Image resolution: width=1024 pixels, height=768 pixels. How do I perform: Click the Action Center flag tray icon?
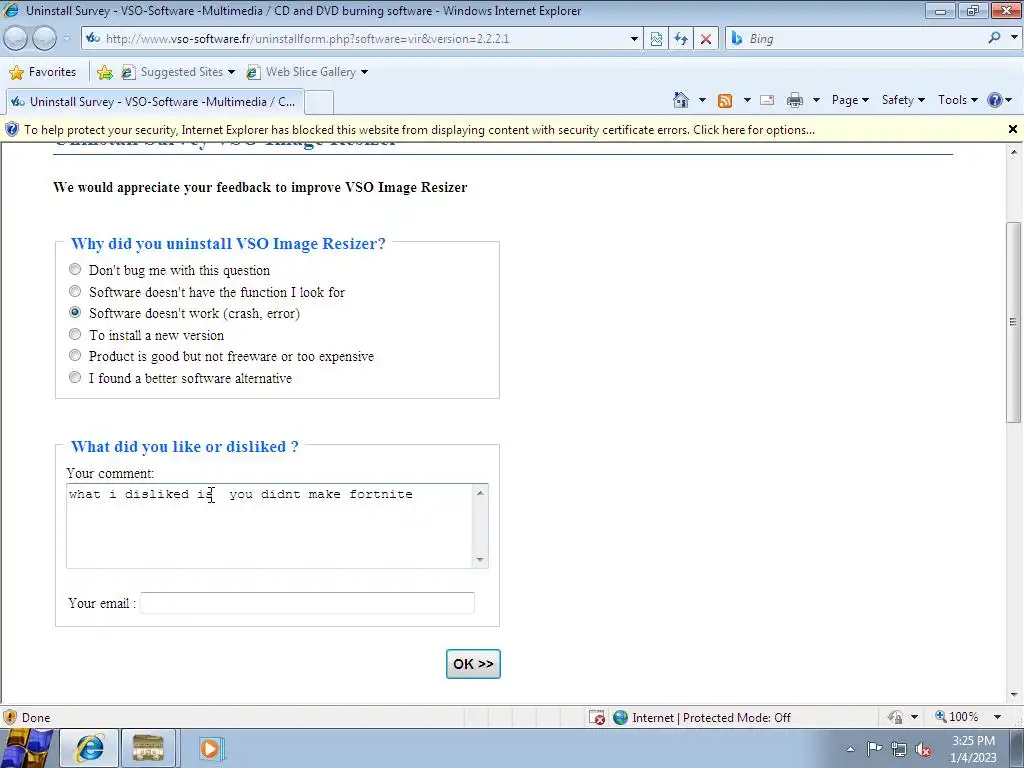pos(874,749)
